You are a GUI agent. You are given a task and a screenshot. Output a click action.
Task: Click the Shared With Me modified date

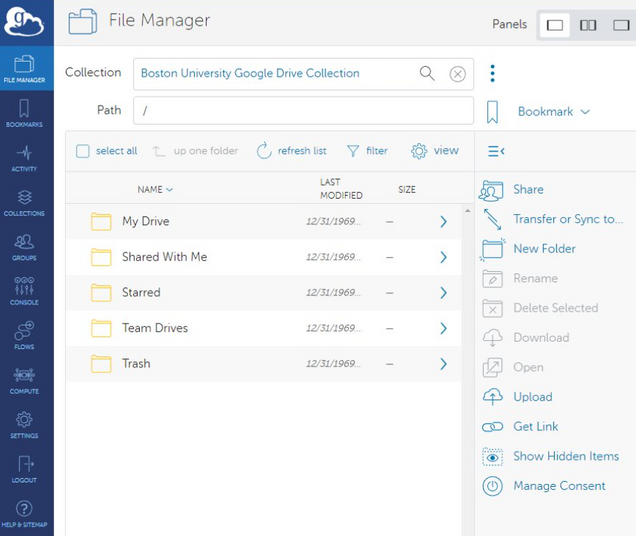333,257
